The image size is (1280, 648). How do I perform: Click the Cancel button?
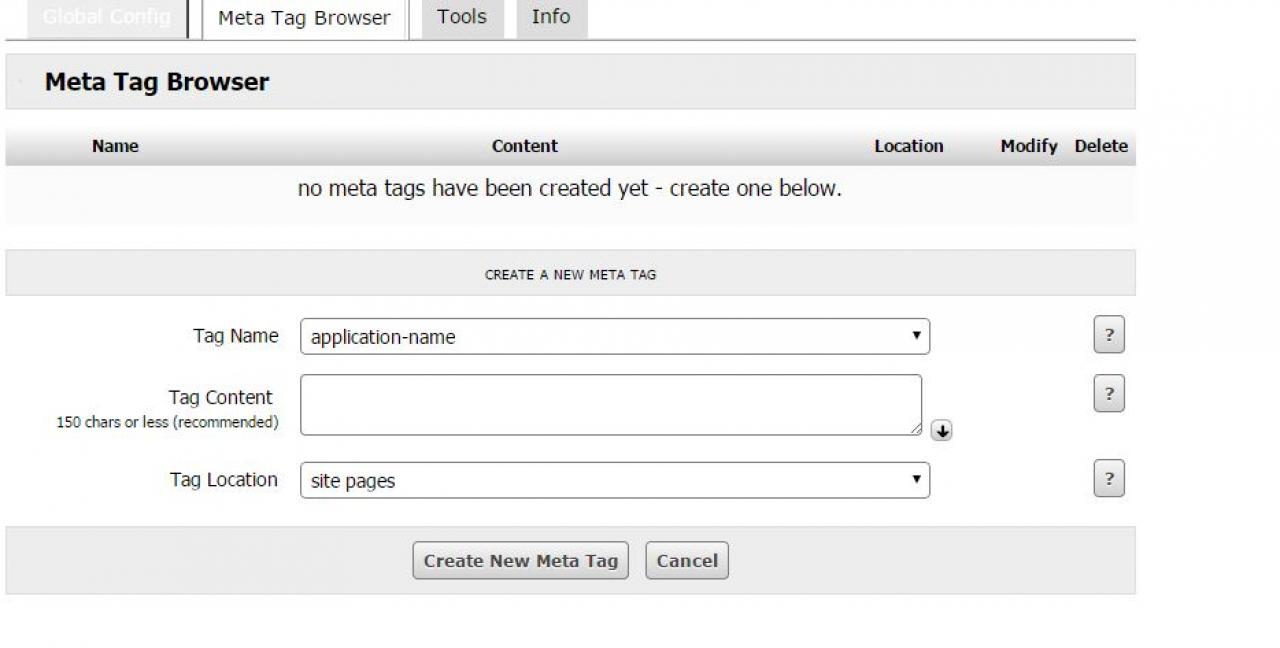(x=687, y=561)
